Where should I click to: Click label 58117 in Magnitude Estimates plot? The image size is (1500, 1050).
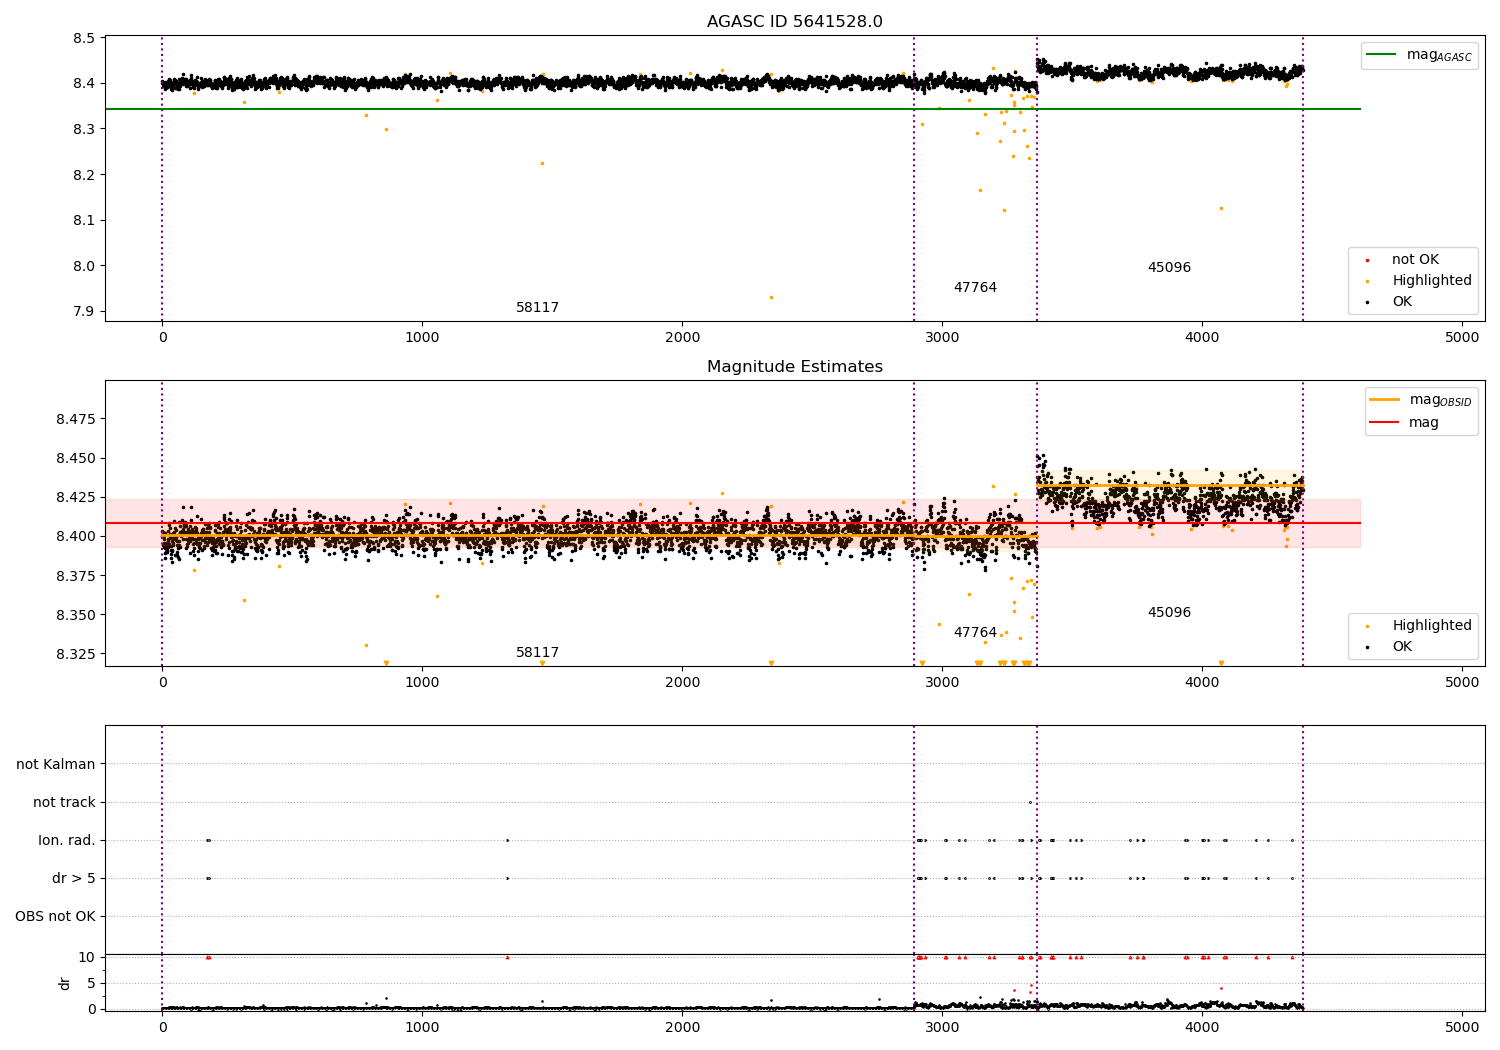[537, 653]
